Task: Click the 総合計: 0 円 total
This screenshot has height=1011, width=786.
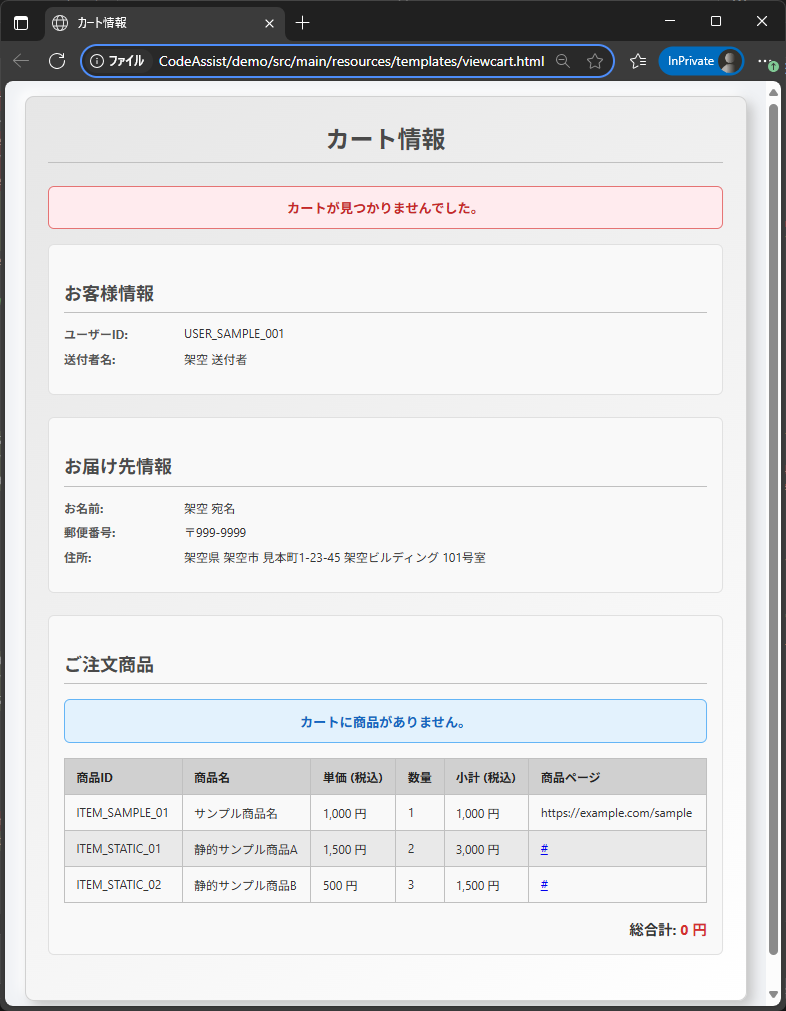Action: [668, 930]
